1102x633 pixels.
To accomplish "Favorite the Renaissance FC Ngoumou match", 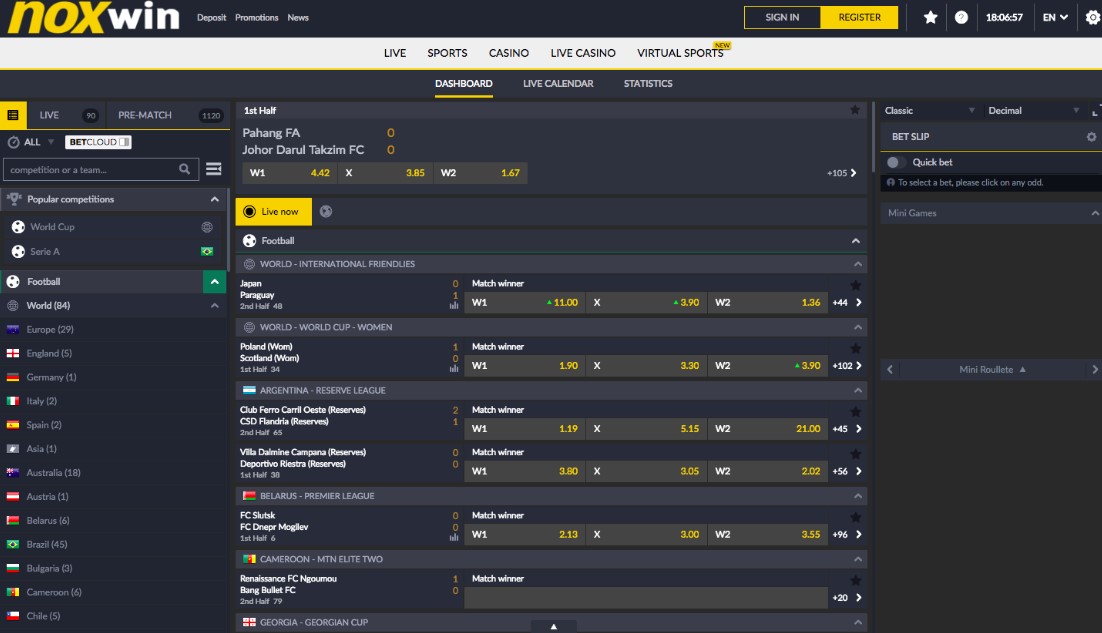I will pos(855,580).
